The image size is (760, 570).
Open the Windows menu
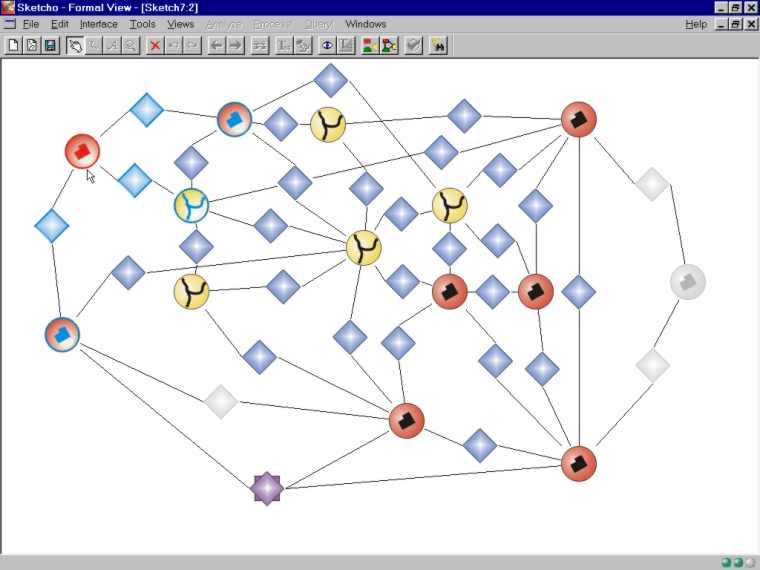tap(365, 24)
